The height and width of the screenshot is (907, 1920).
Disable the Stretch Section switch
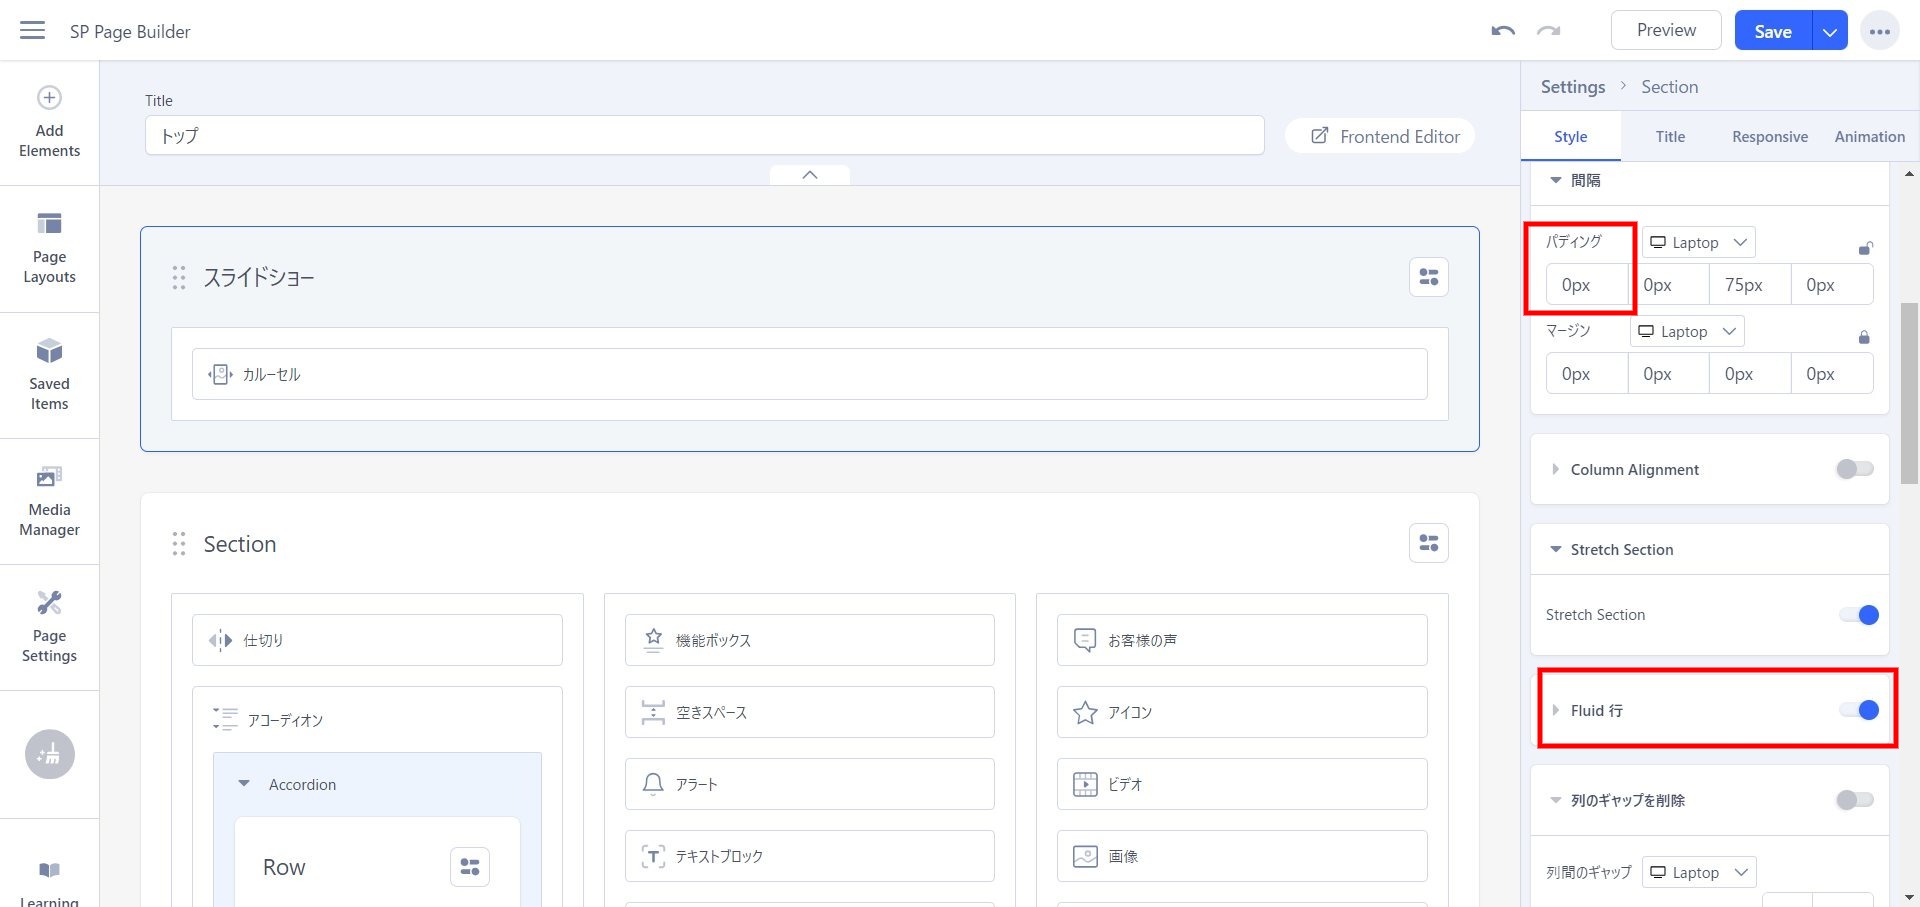(1859, 615)
